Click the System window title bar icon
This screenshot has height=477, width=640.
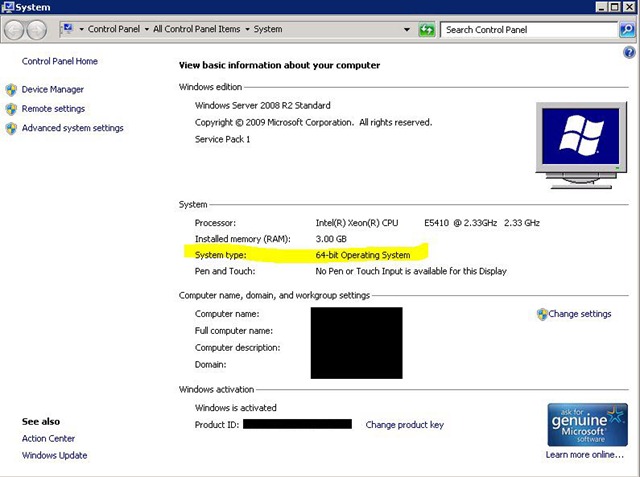click(x=8, y=7)
